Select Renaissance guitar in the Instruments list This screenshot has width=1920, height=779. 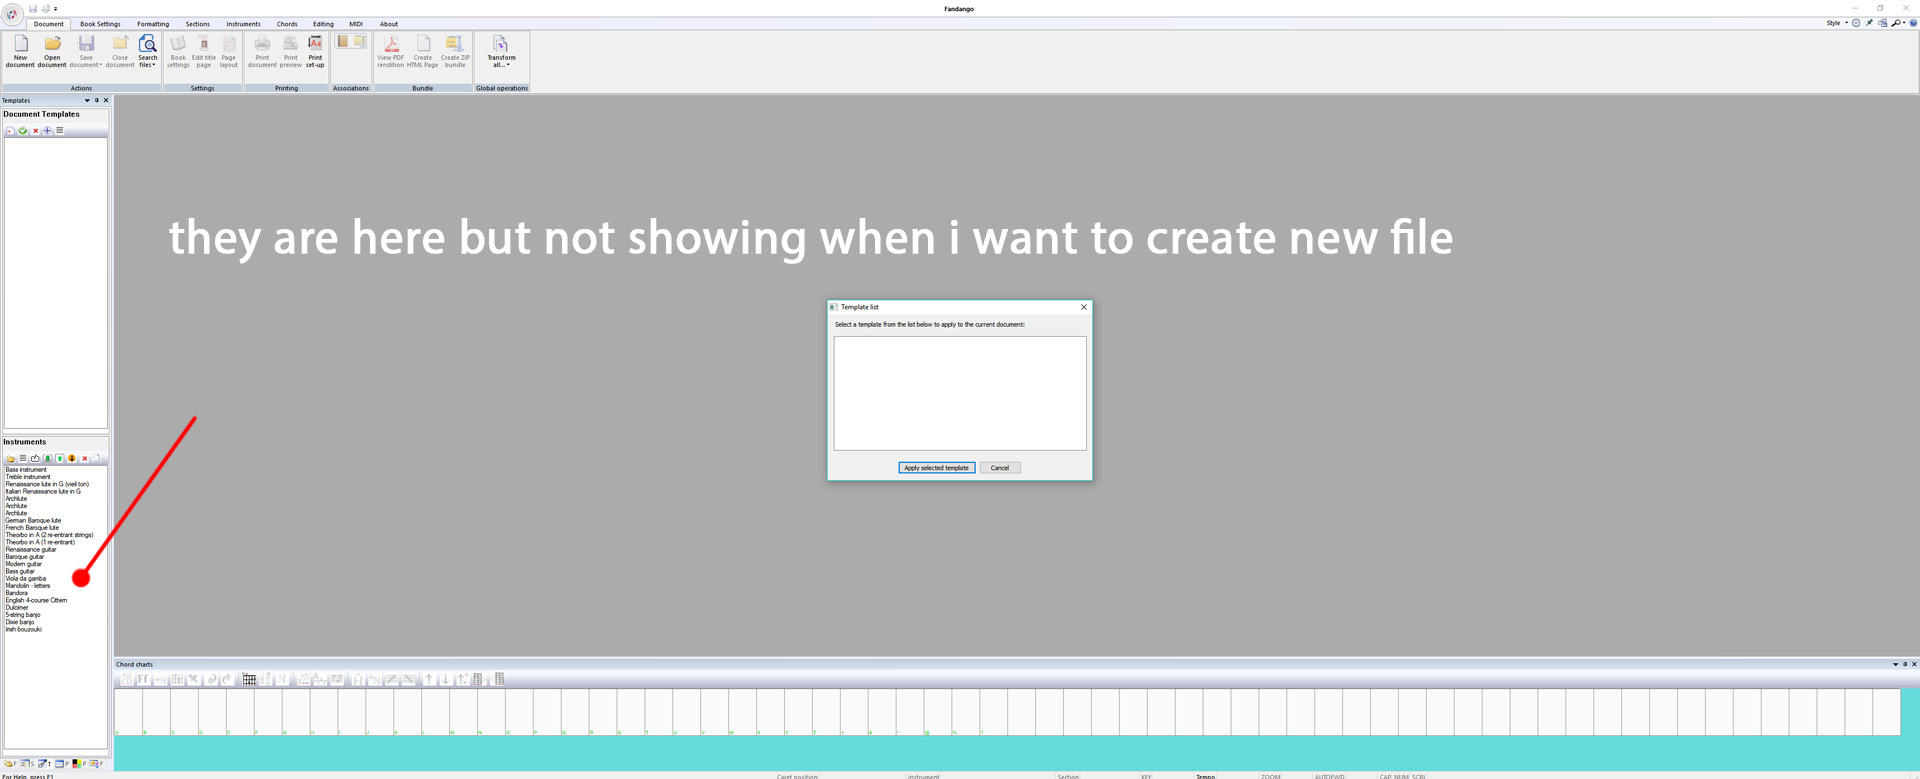(x=31, y=550)
